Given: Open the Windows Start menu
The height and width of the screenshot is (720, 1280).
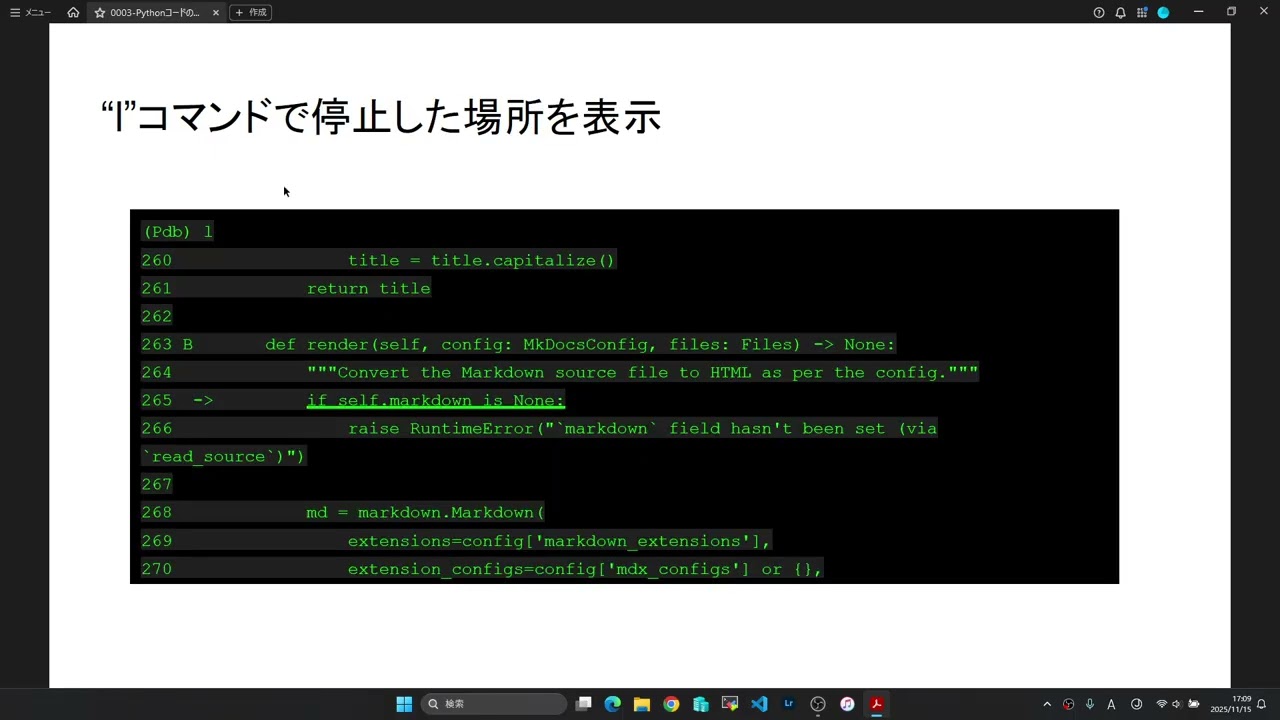Looking at the screenshot, I should 404,704.
